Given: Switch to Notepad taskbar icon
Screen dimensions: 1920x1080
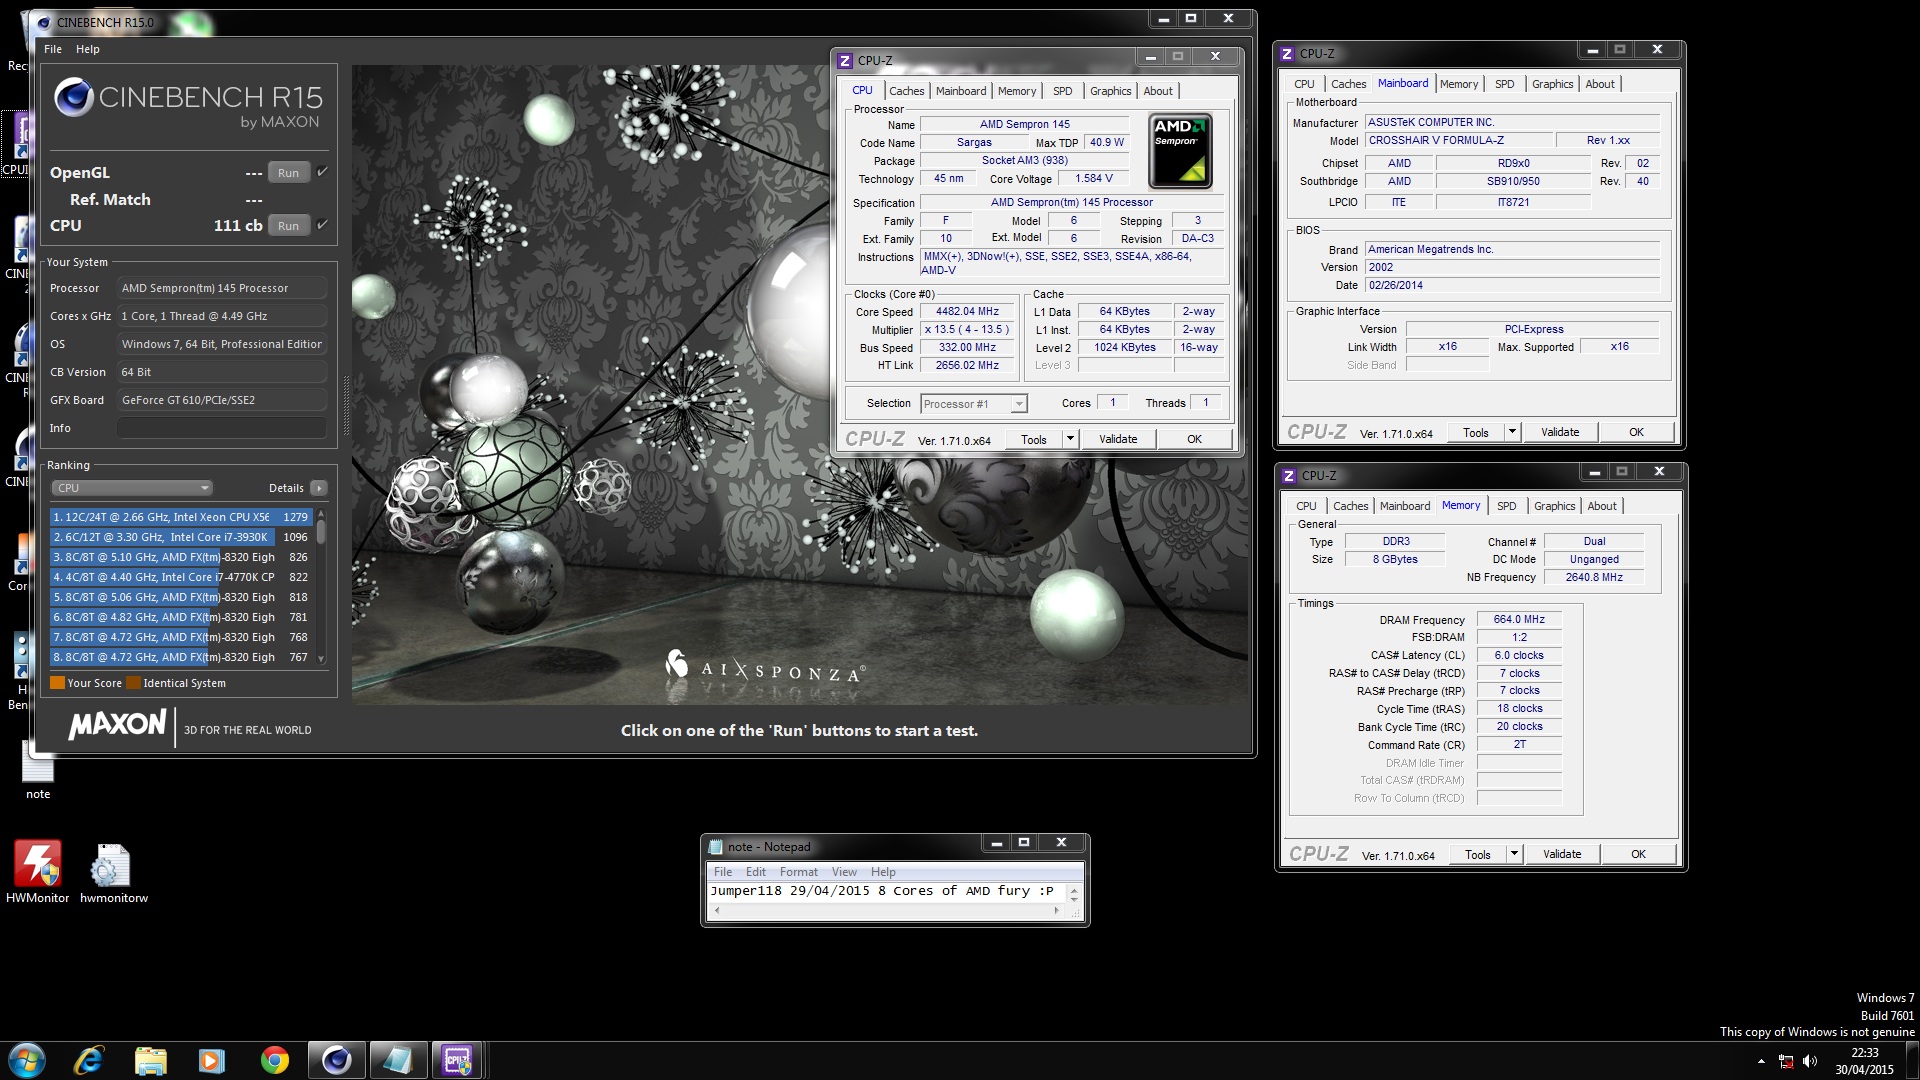Looking at the screenshot, I should tap(397, 1060).
